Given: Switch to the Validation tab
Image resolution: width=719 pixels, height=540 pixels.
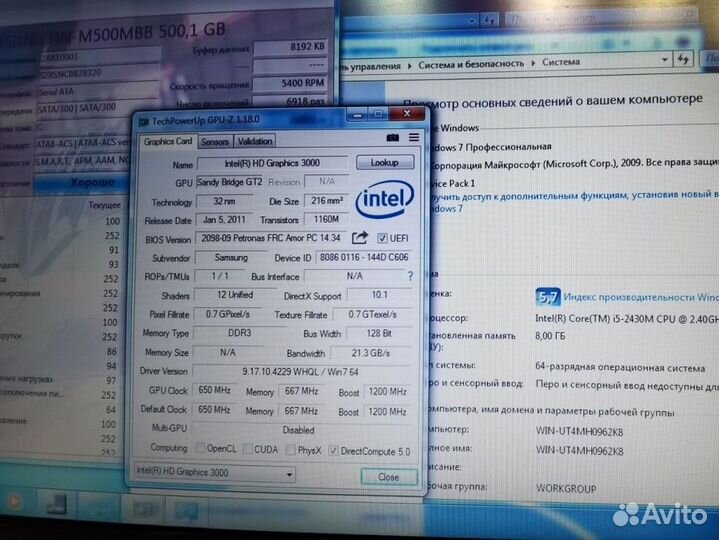Looking at the screenshot, I should [x=255, y=141].
